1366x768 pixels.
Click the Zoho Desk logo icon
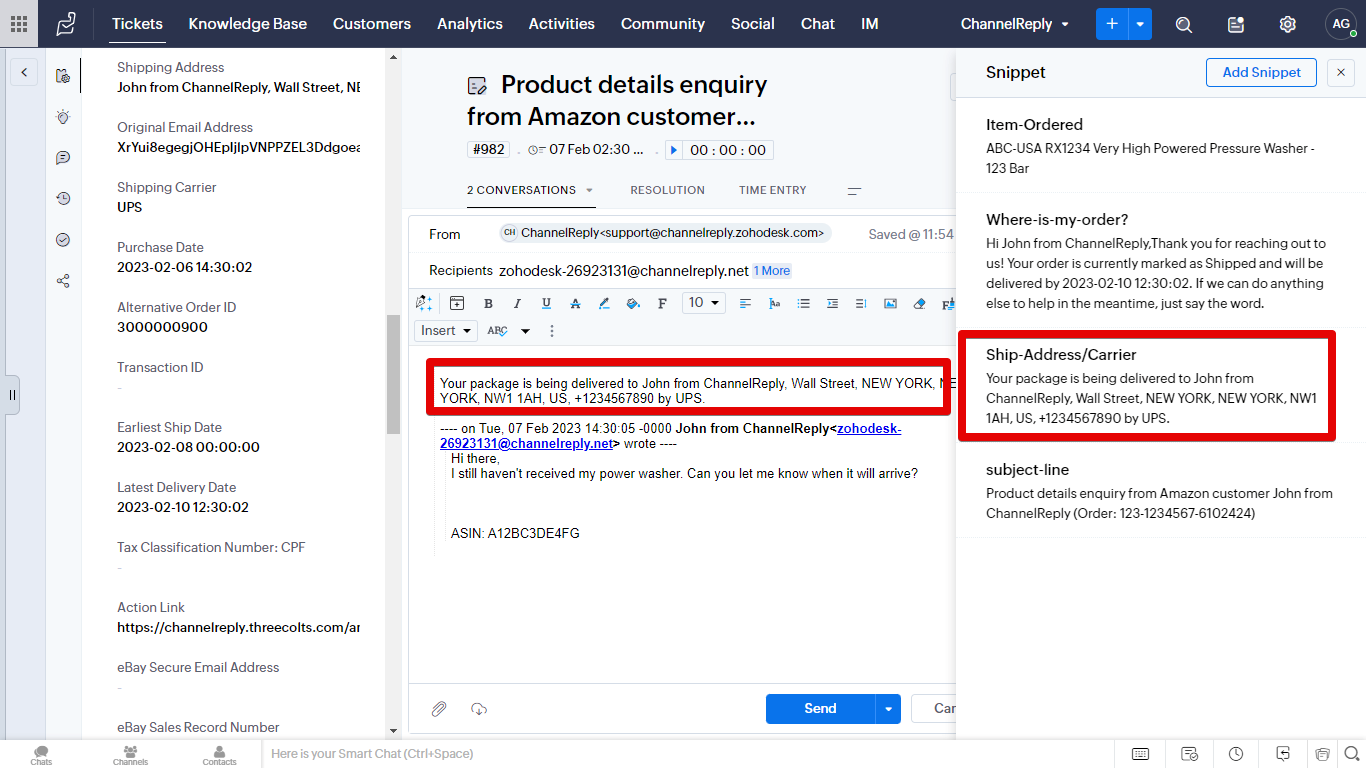point(66,24)
